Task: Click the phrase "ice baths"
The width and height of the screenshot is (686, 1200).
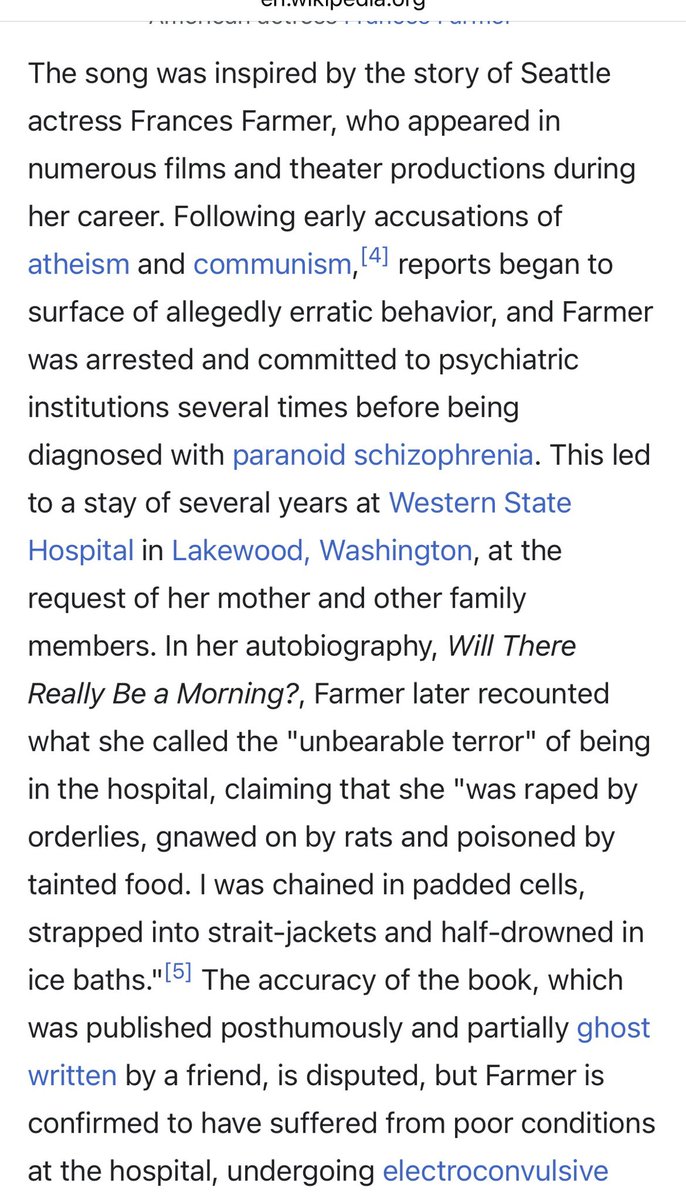Action: pyautogui.click(x=93, y=980)
